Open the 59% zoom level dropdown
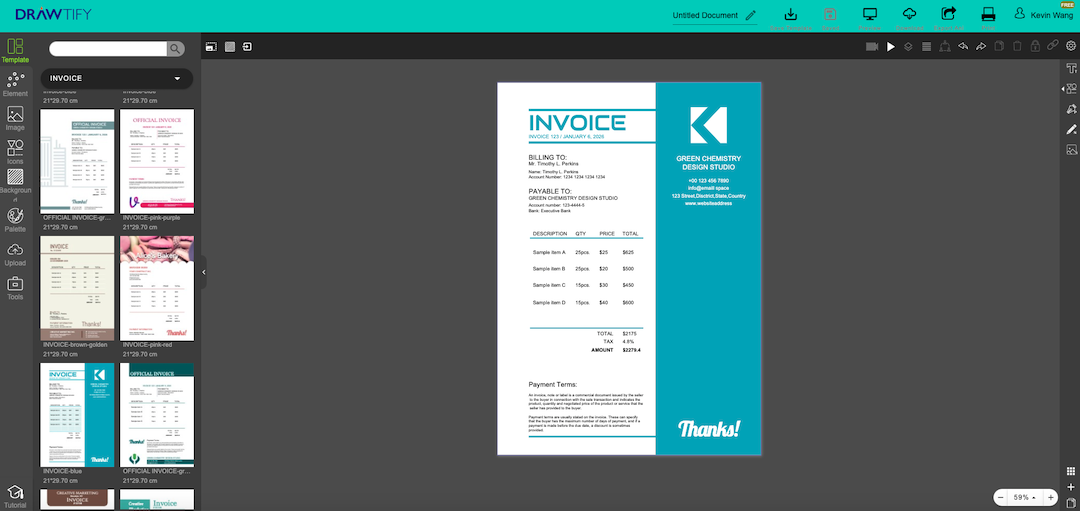The height and width of the screenshot is (511, 1080). (x=1026, y=497)
